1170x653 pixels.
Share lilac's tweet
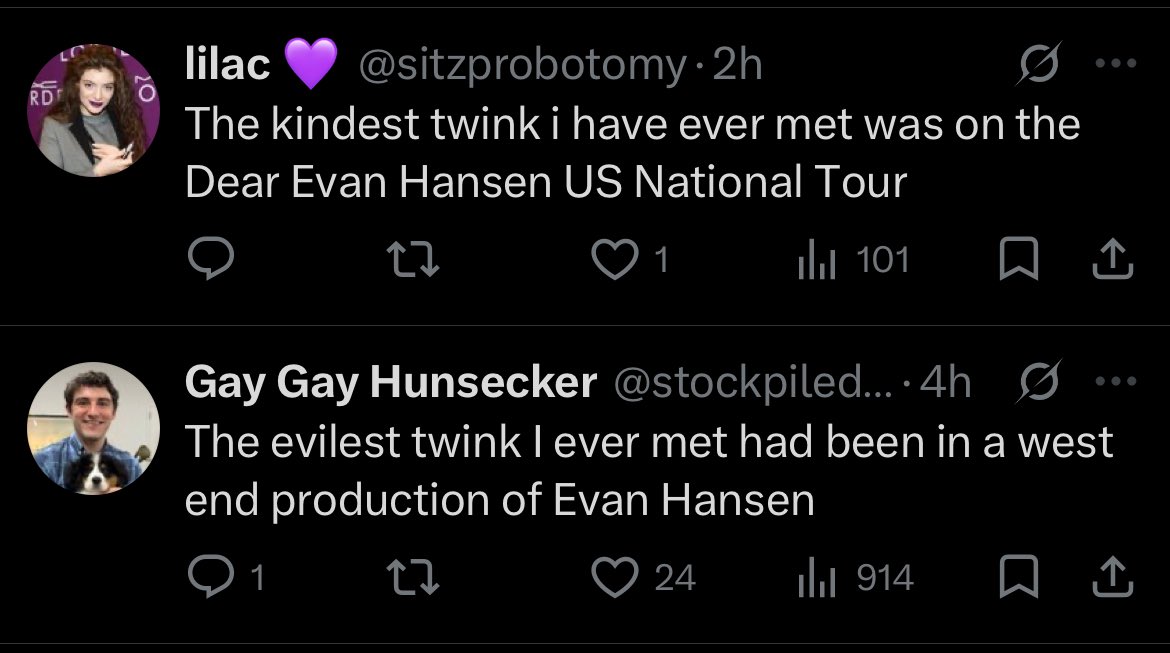[x=1113, y=258]
